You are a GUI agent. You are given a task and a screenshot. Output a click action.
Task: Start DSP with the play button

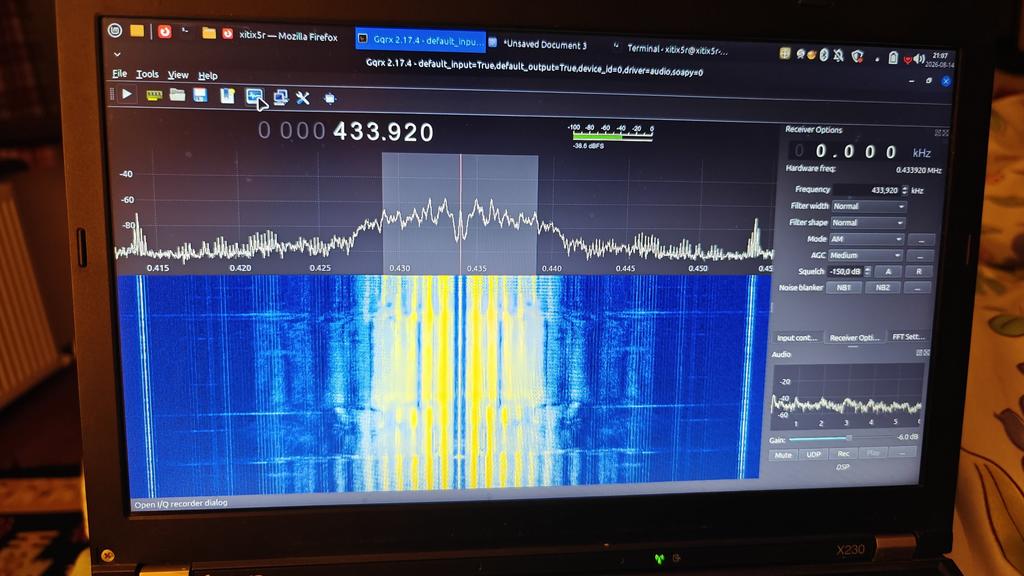click(x=127, y=95)
